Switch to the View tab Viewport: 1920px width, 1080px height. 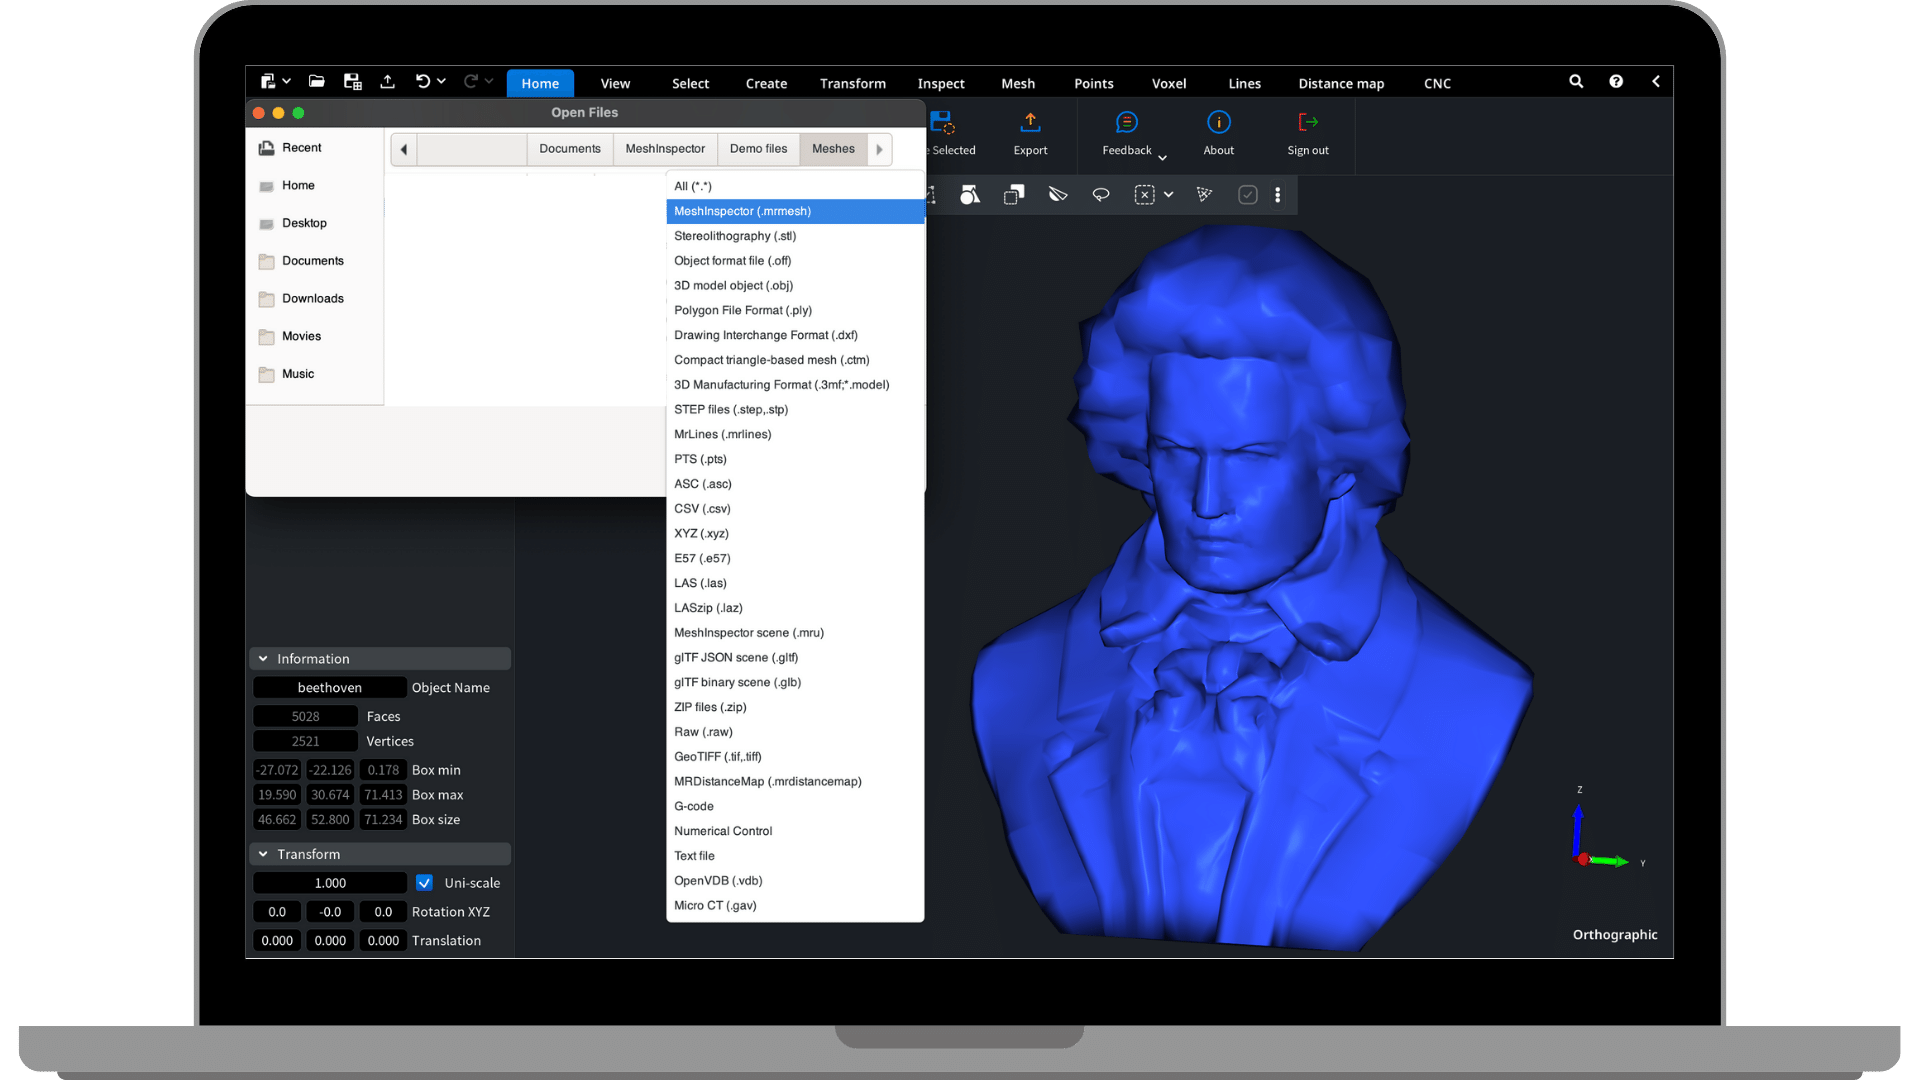point(615,83)
